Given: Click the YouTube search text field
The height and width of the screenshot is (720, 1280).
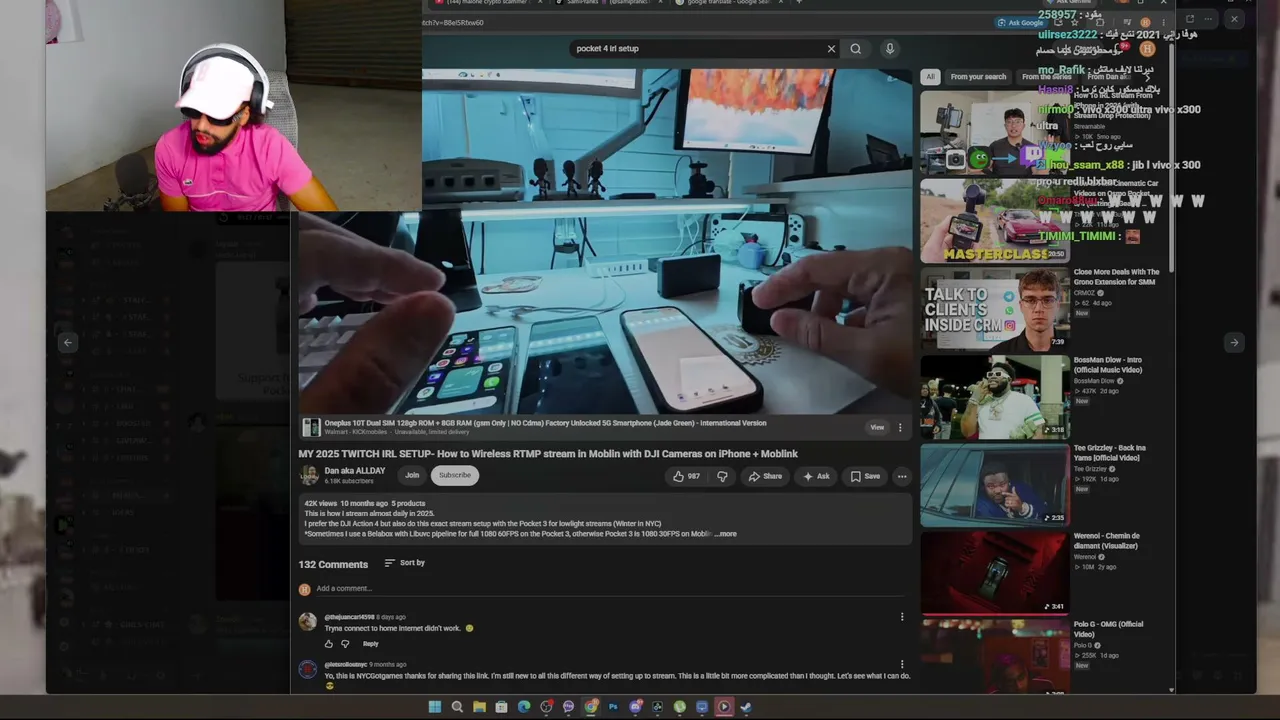Looking at the screenshot, I should (699, 48).
